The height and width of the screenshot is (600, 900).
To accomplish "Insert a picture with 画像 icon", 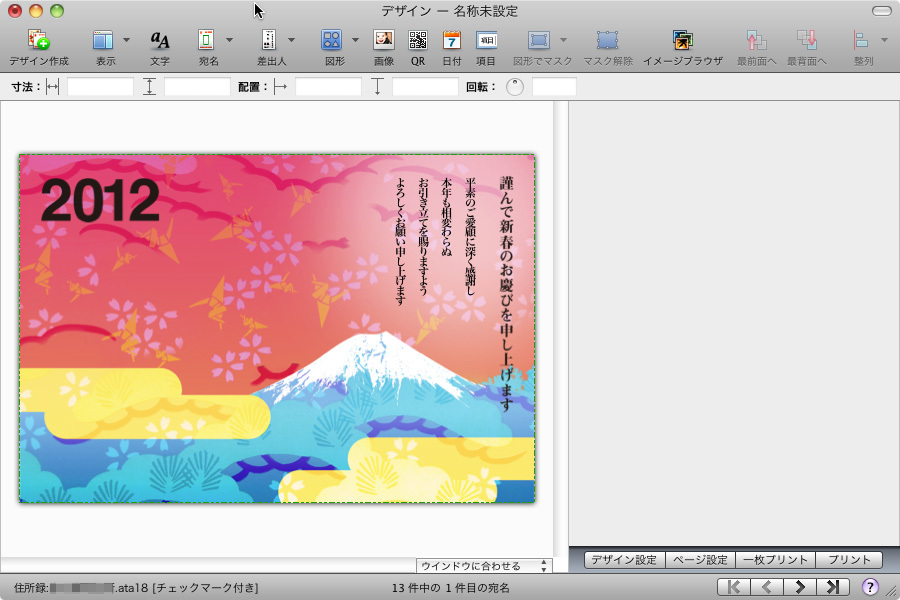I will (x=383, y=41).
